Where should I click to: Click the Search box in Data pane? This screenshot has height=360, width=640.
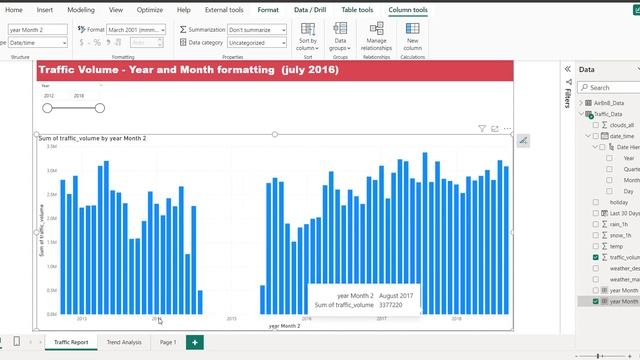(609, 87)
